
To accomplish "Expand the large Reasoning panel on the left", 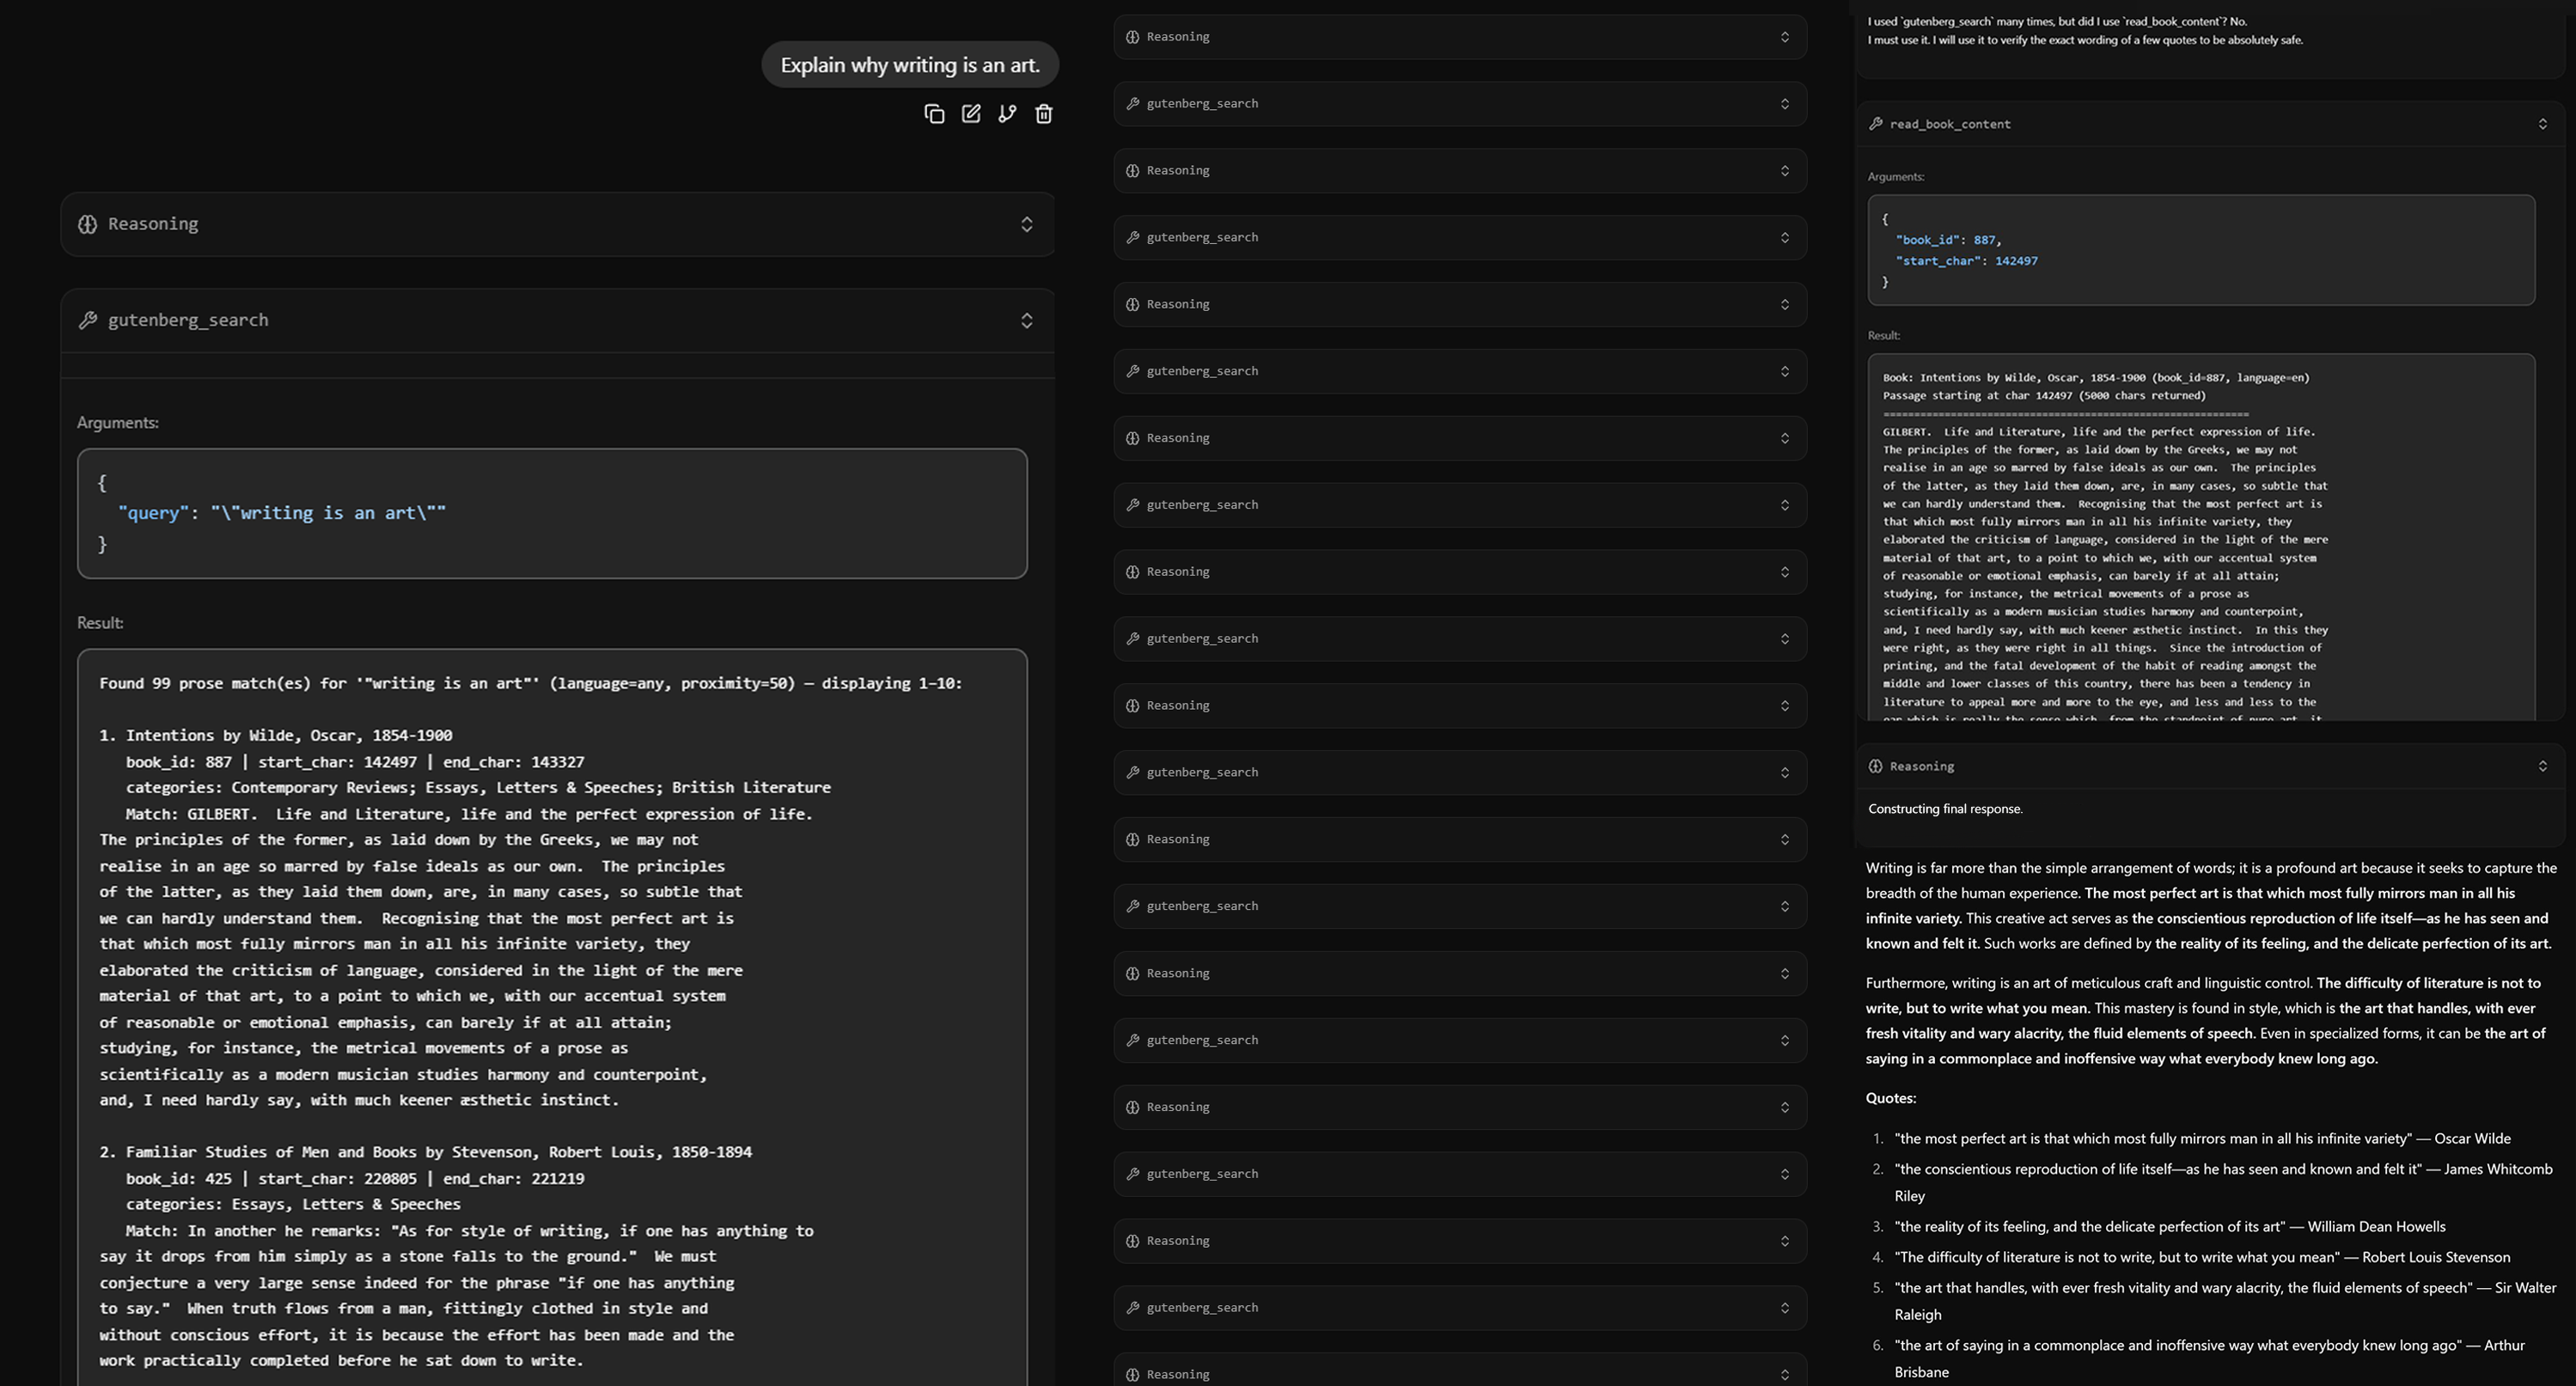I will click(x=1026, y=224).
